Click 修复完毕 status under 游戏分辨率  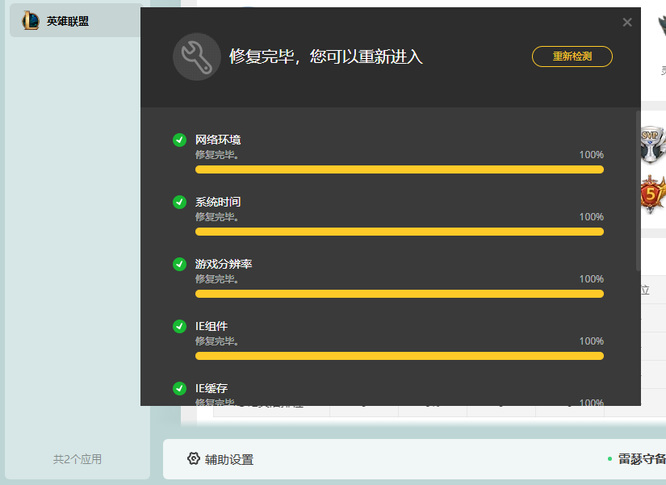[x=217, y=279]
